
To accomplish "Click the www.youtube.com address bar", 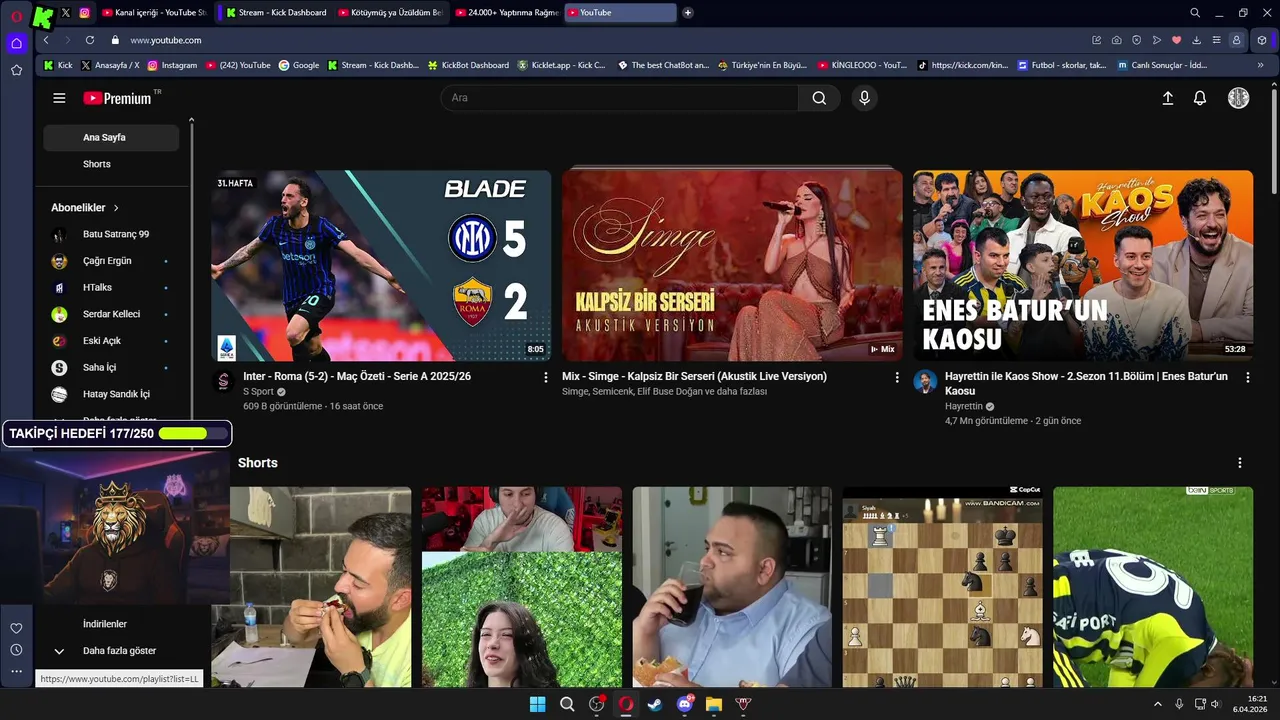I will tap(166, 40).
